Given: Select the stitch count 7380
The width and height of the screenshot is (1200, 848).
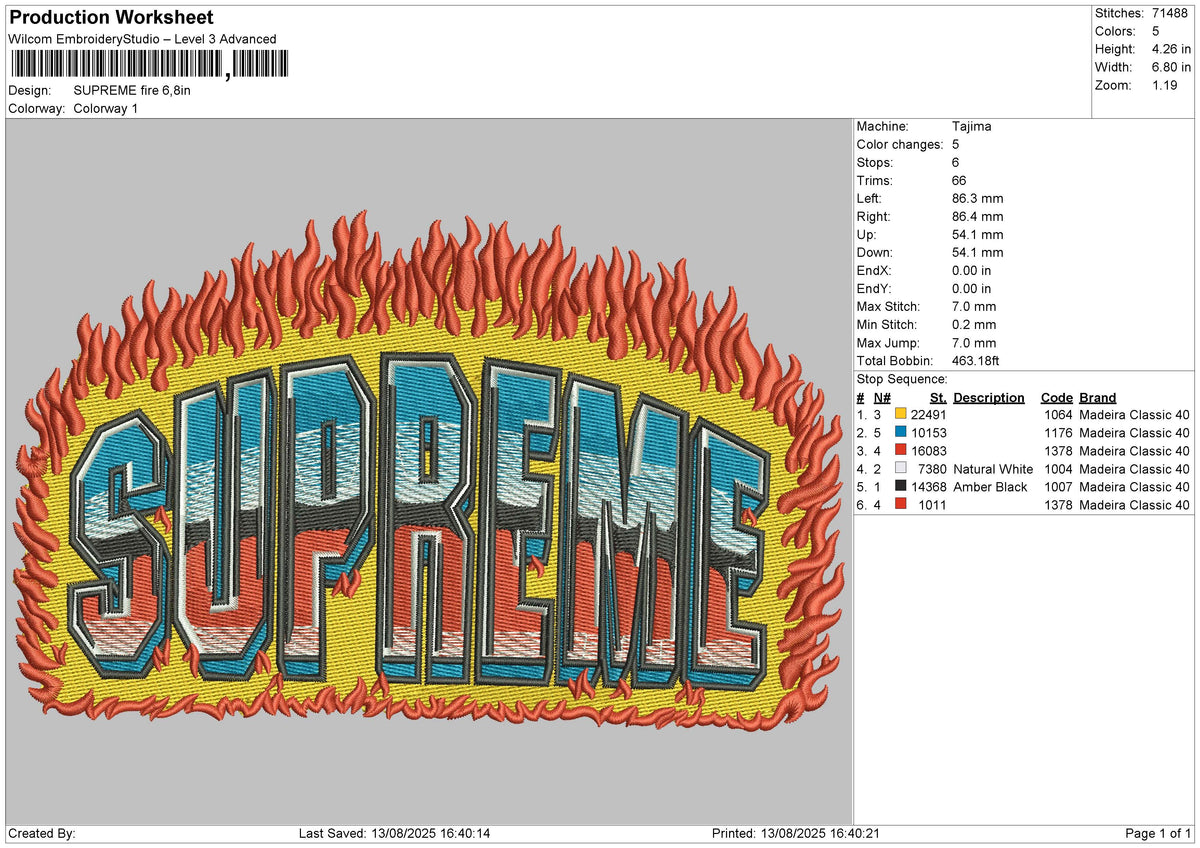Looking at the screenshot, I should click(933, 469).
